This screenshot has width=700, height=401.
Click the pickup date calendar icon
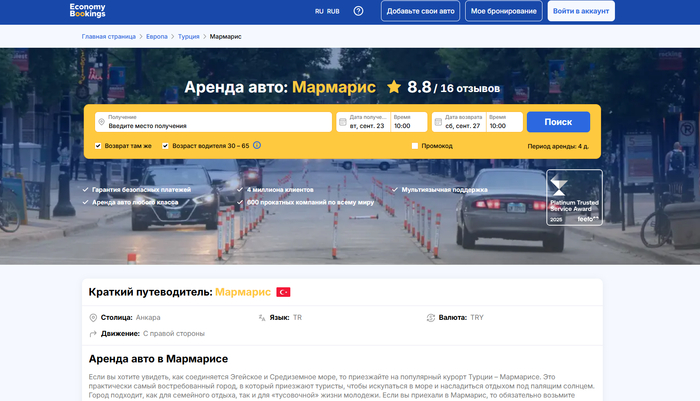(342, 122)
